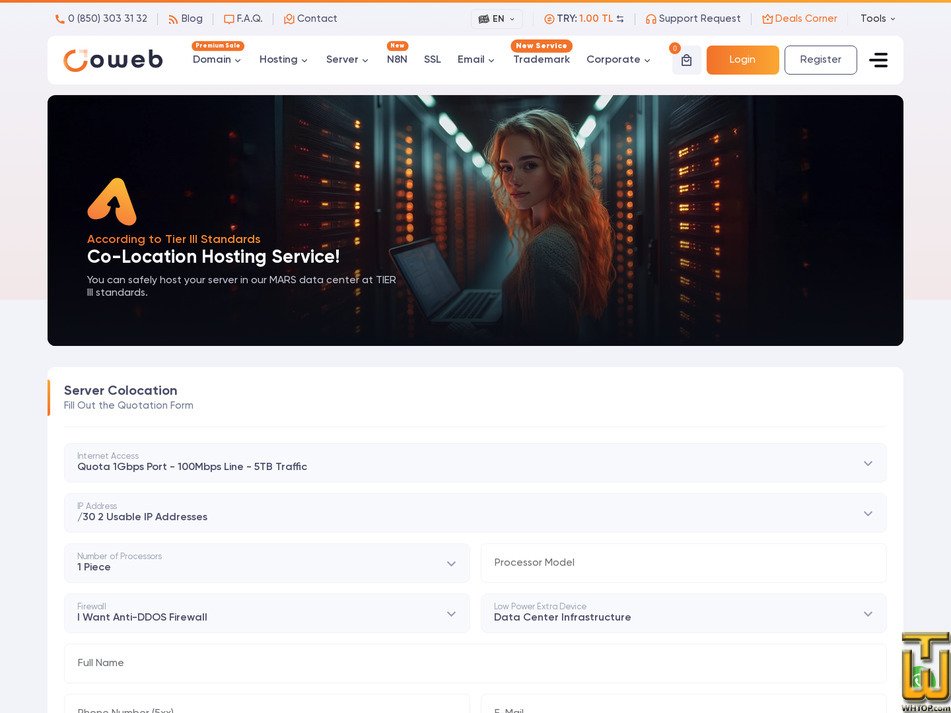Click the Coweb logo
The image size is (951, 713).
(112, 59)
